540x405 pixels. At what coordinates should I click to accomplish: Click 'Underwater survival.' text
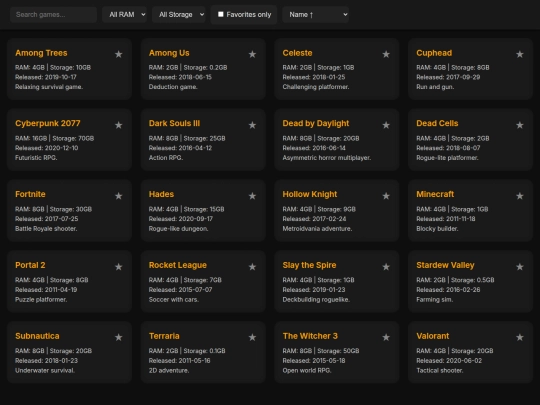click(45, 371)
